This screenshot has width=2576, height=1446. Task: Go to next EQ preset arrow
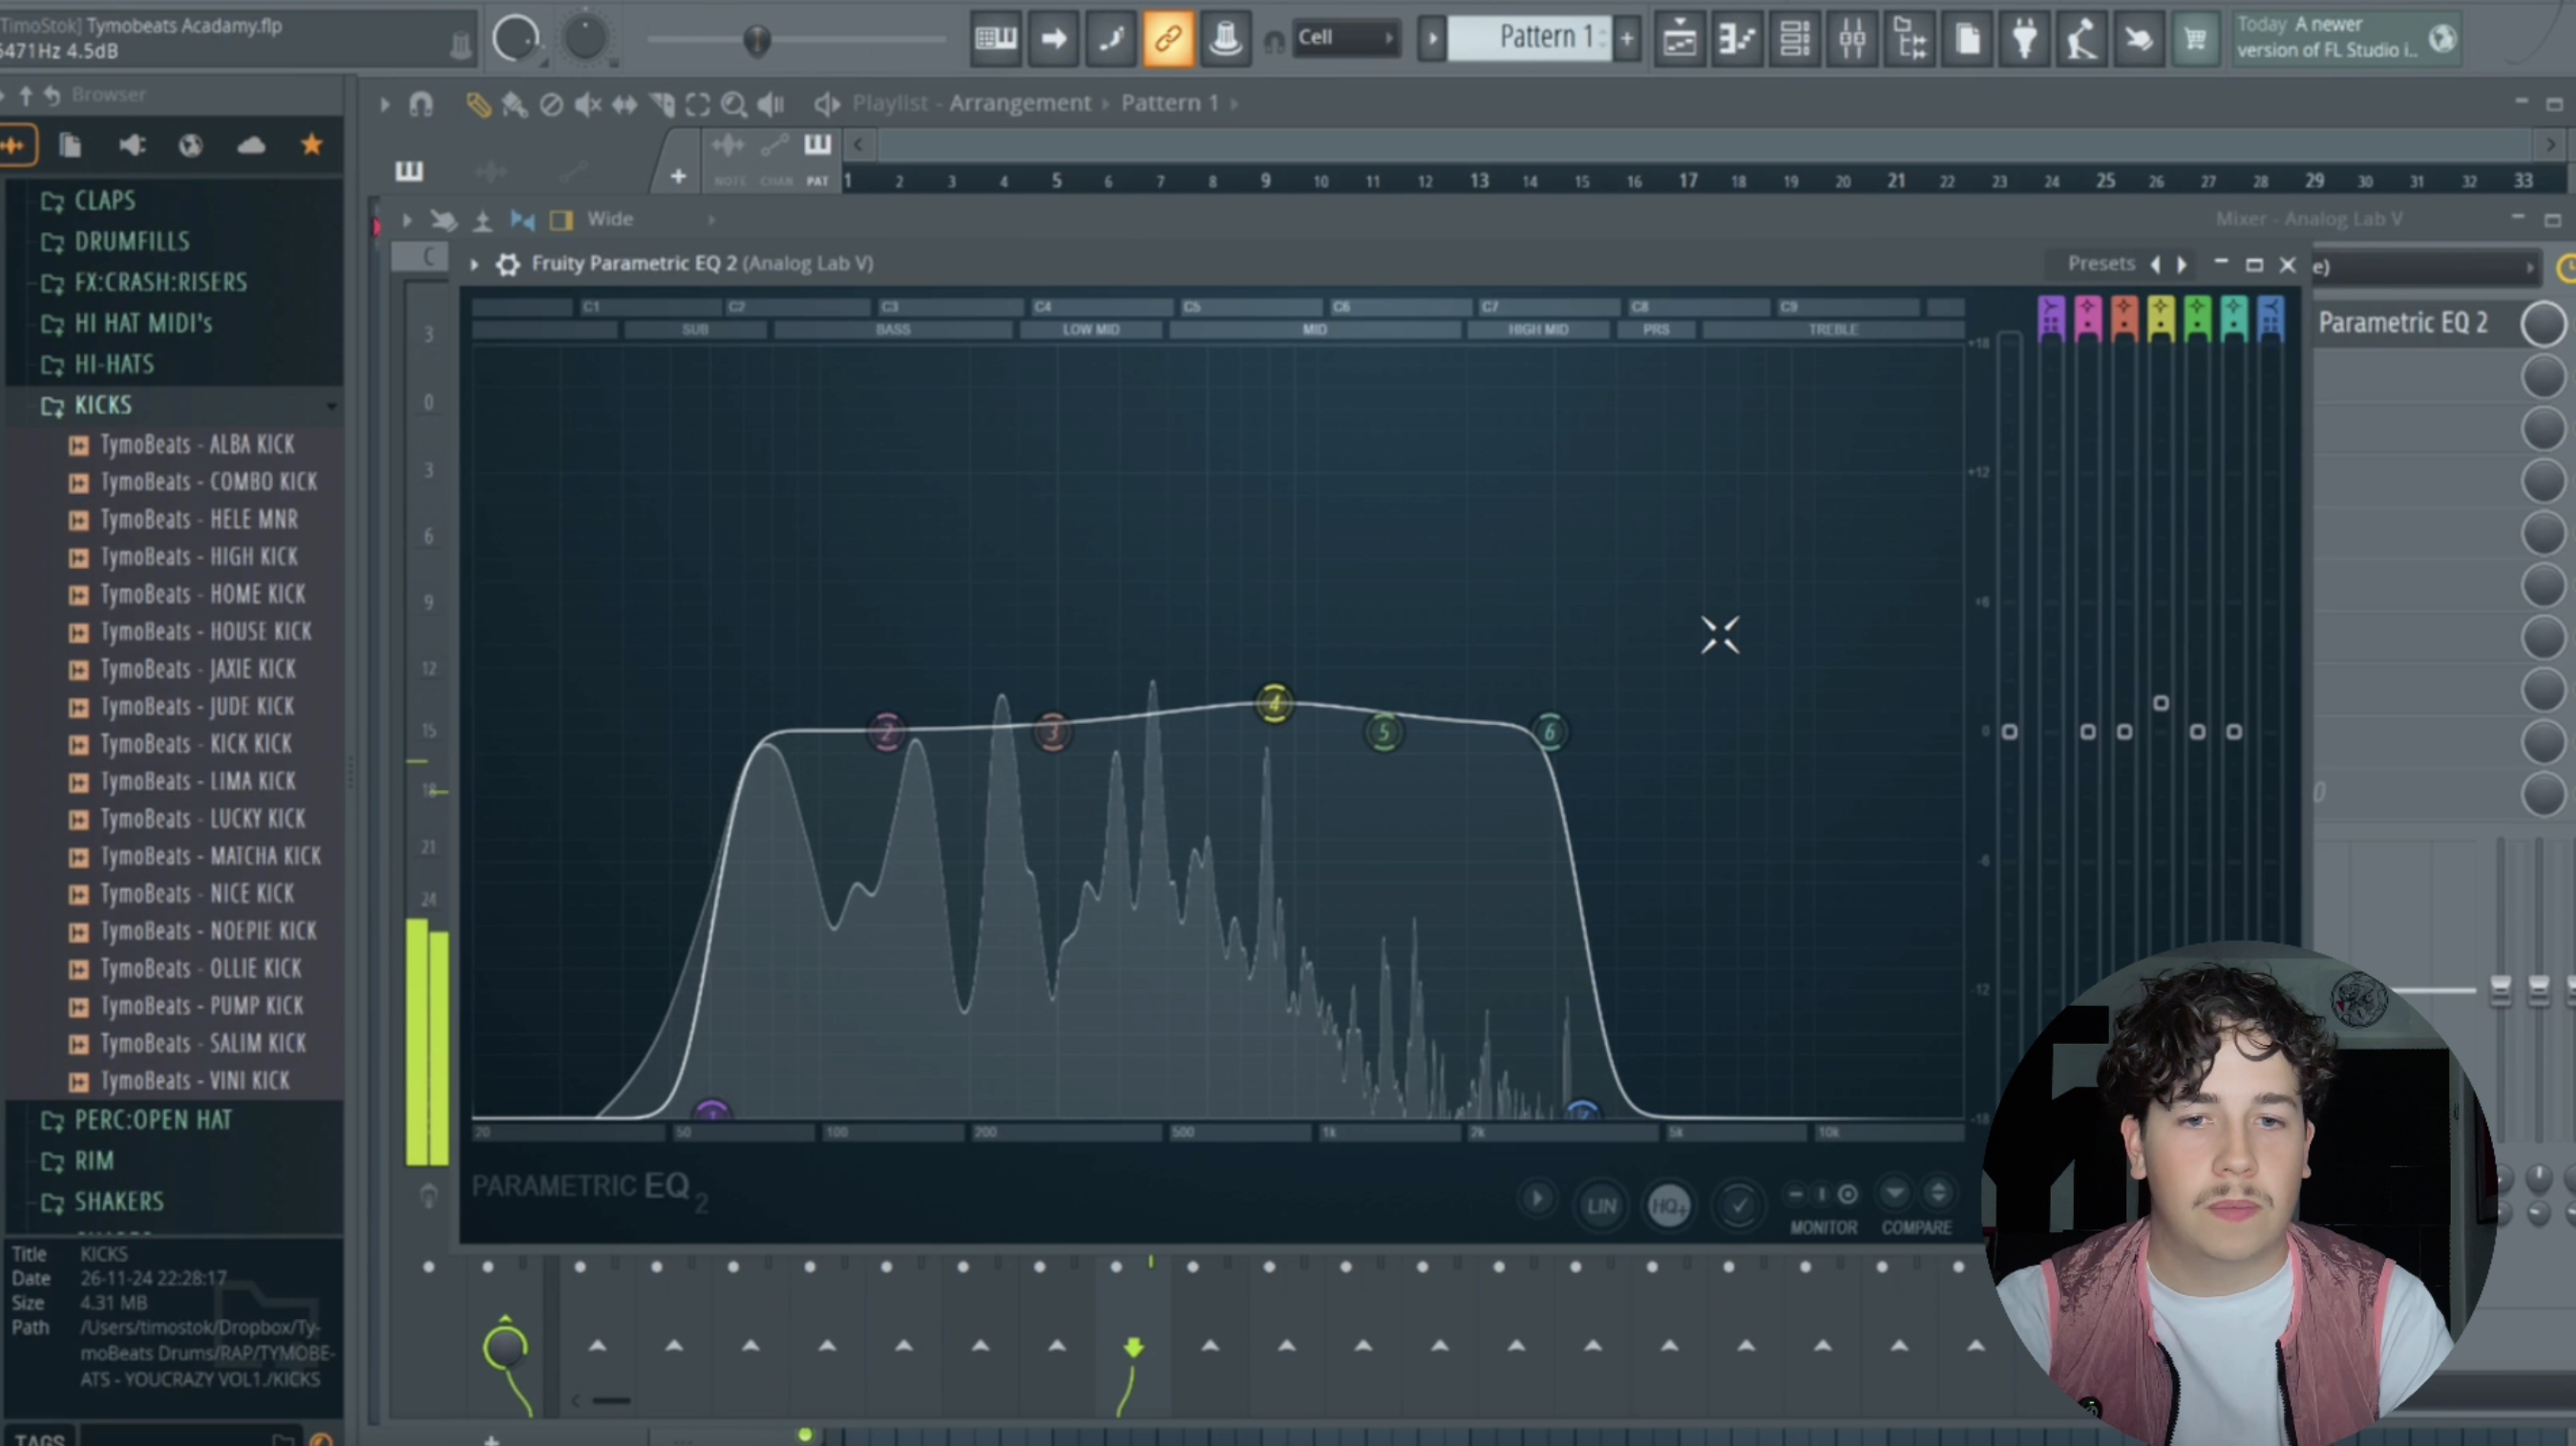click(x=2182, y=265)
